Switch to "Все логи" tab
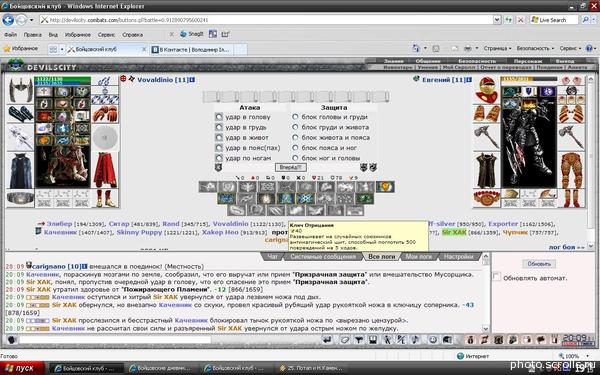600x375 pixels. click(381, 257)
